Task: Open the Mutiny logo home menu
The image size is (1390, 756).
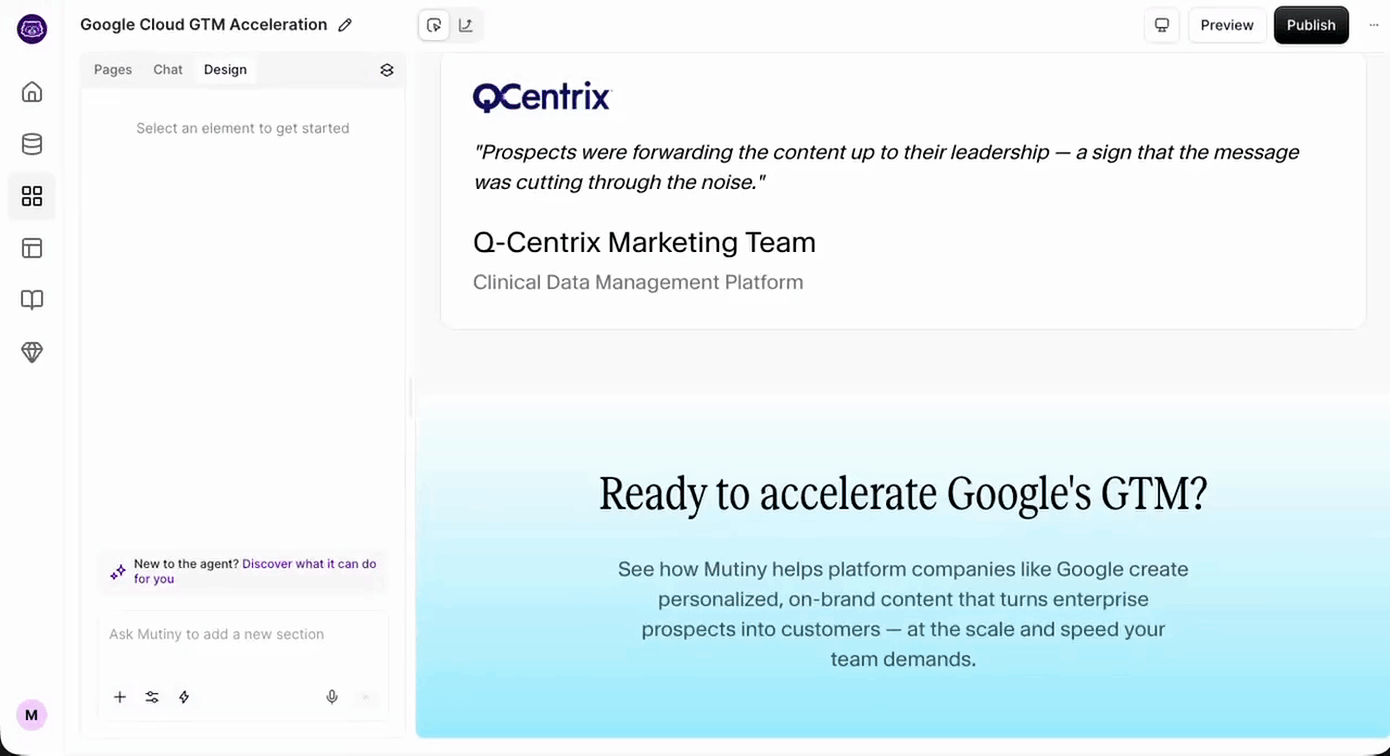Action: [x=32, y=29]
